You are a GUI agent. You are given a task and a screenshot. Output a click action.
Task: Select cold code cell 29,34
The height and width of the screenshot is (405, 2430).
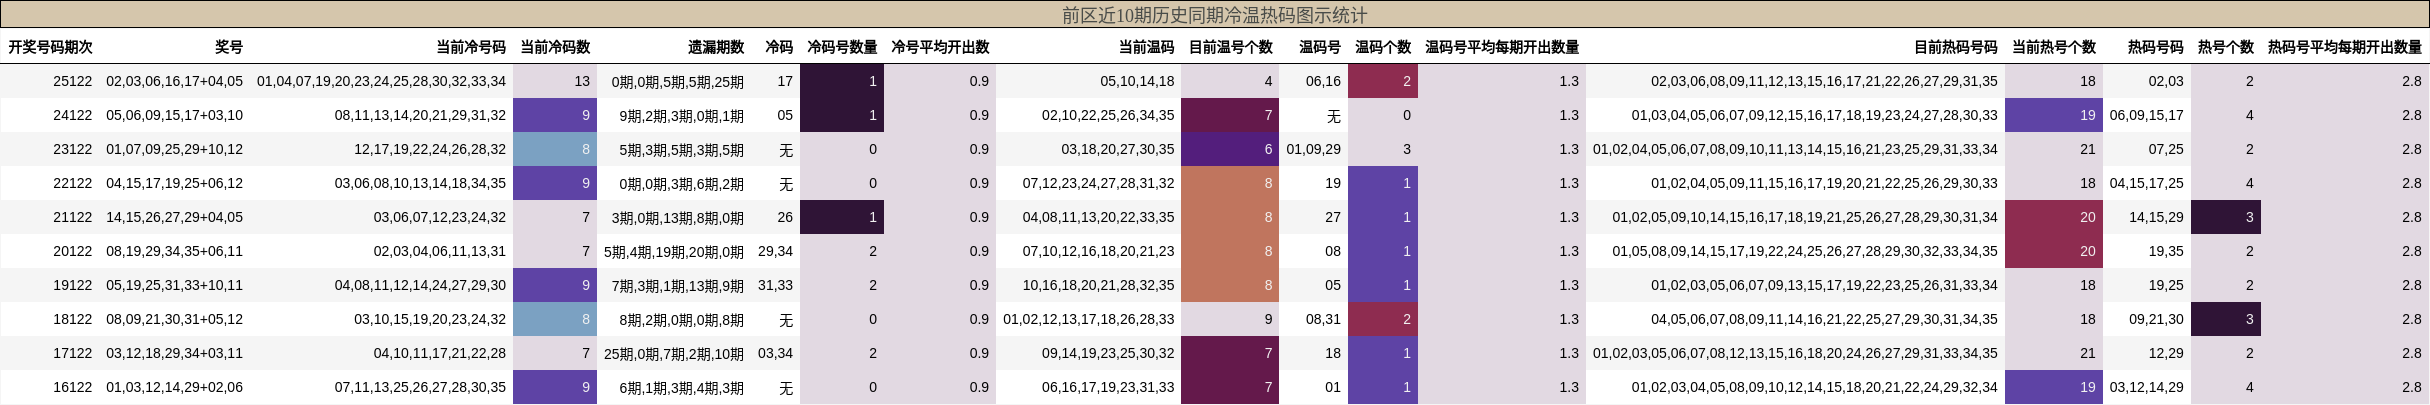coord(775,251)
